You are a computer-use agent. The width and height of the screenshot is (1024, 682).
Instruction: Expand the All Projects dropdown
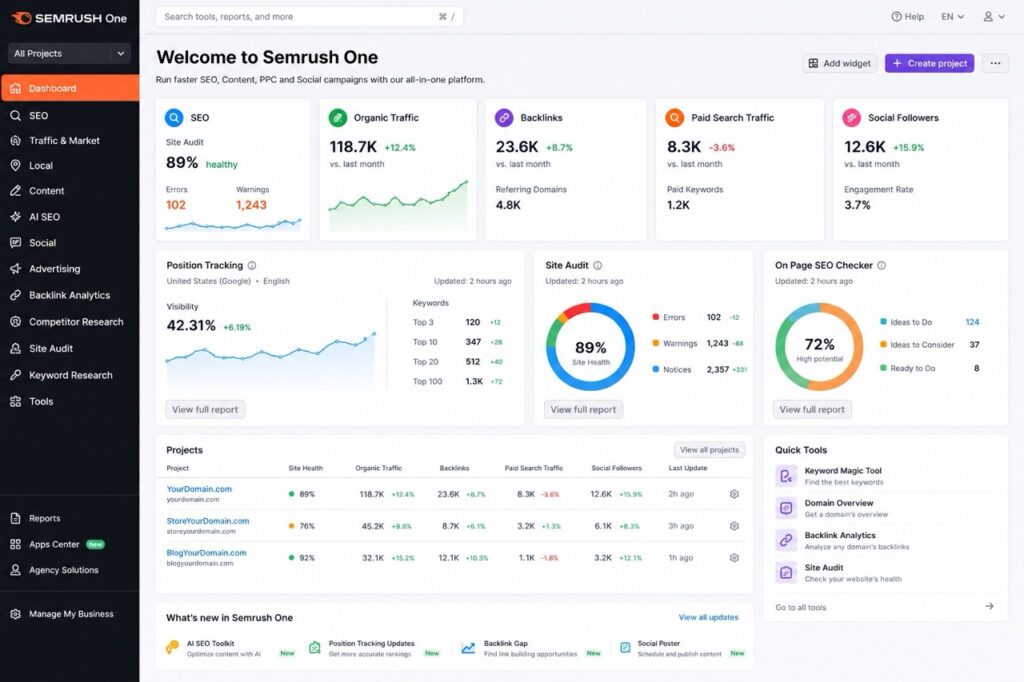(x=69, y=54)
